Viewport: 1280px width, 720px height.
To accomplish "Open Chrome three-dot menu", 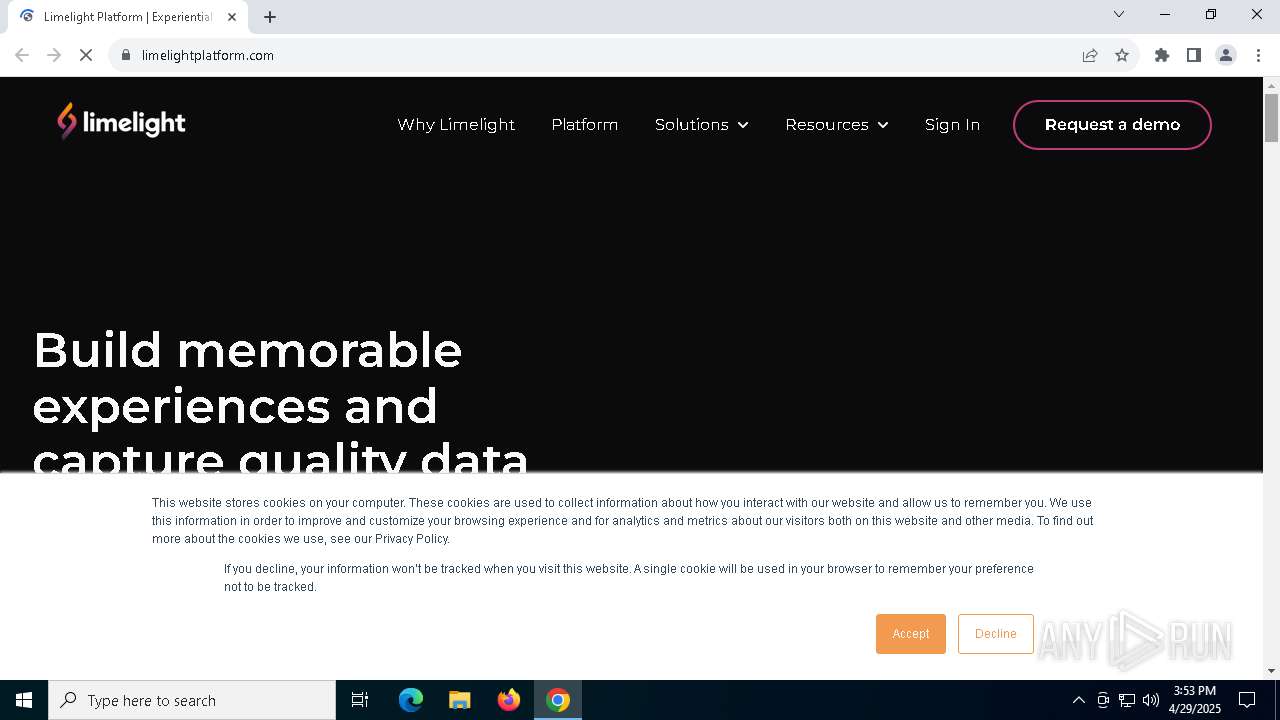I will (x=1258, y=55).
